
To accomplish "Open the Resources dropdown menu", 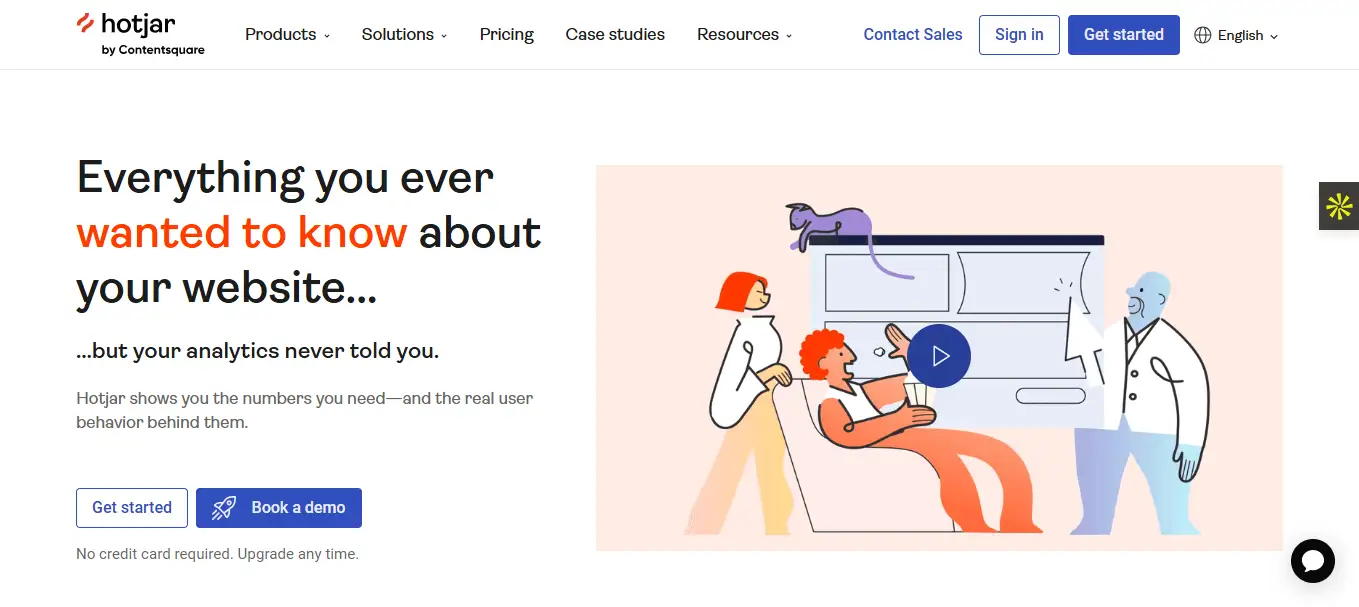I will (744, 34).
